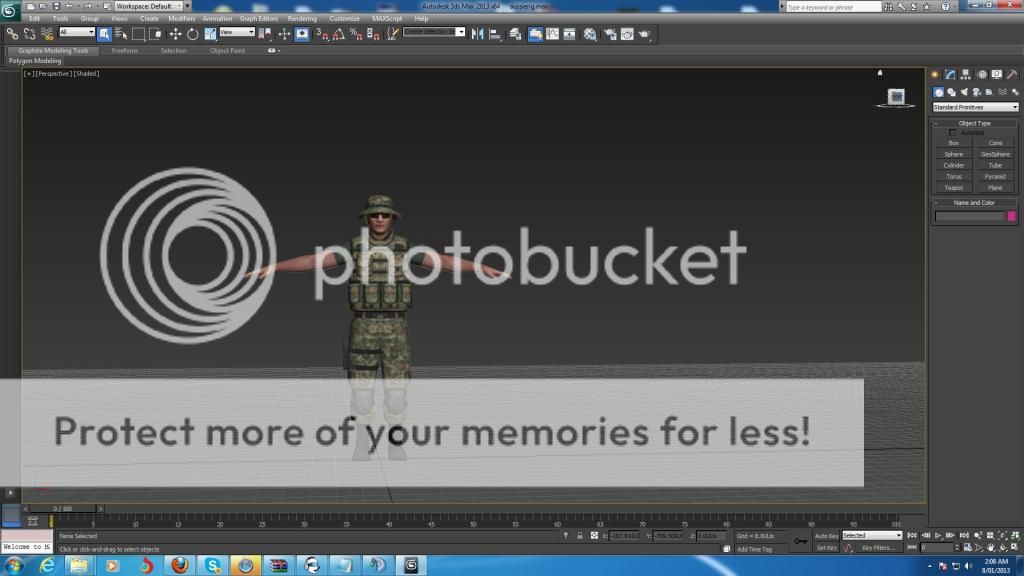Open the Animation menu

tap(217, 19)
